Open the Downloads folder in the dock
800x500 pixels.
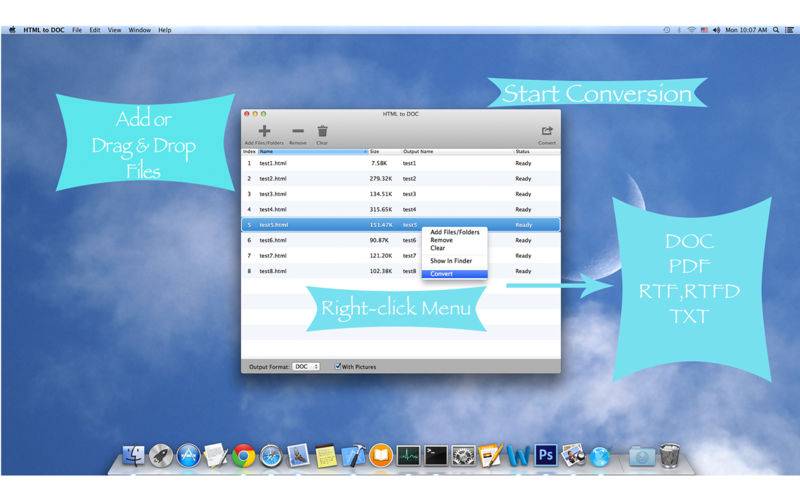(x=642, y=456)
